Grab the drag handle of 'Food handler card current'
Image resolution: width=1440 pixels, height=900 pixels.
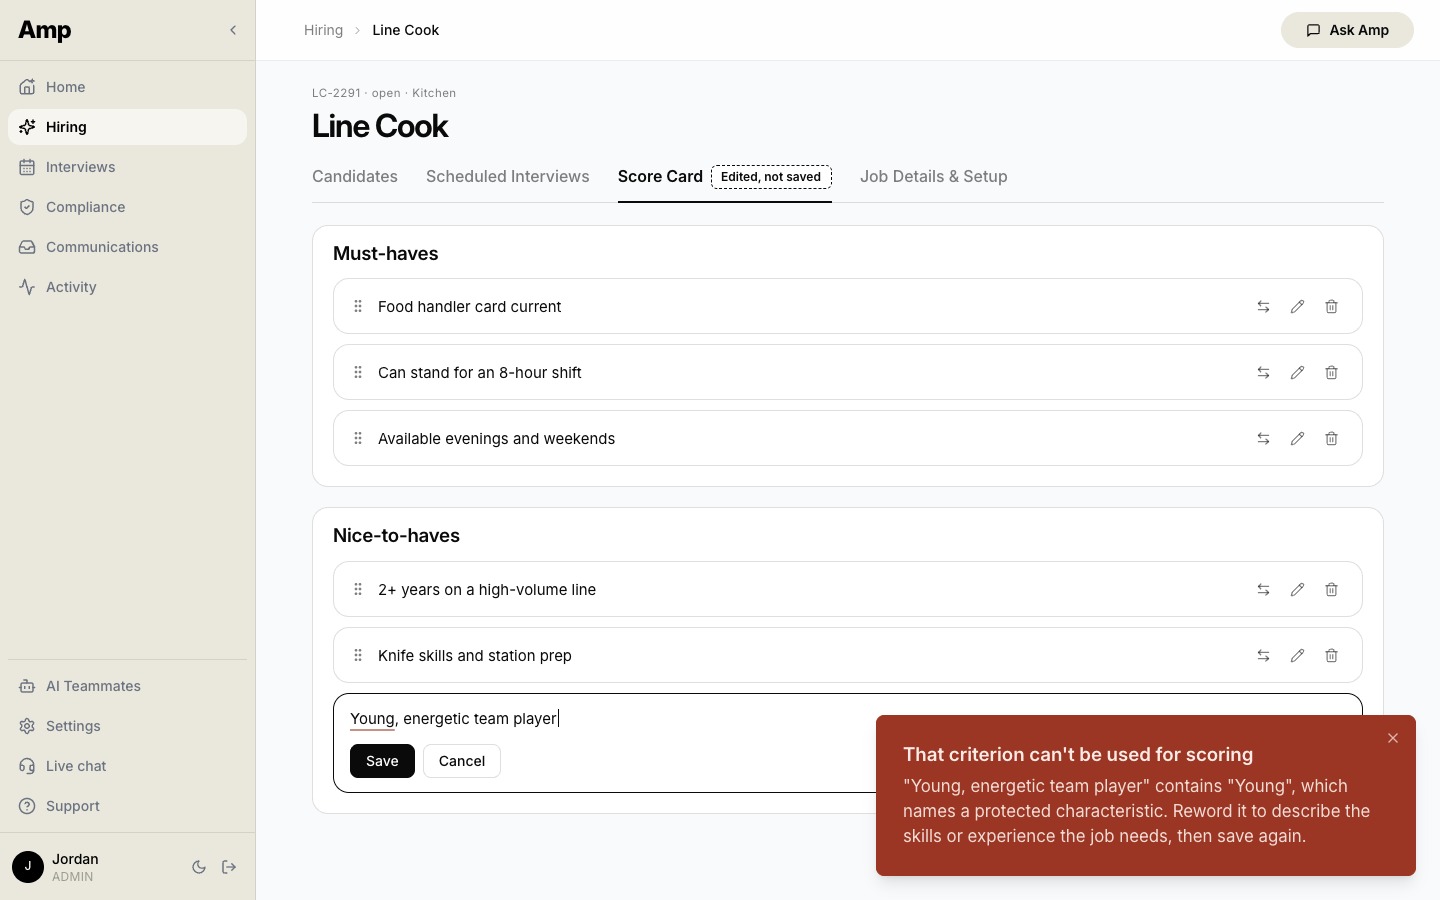358,306
